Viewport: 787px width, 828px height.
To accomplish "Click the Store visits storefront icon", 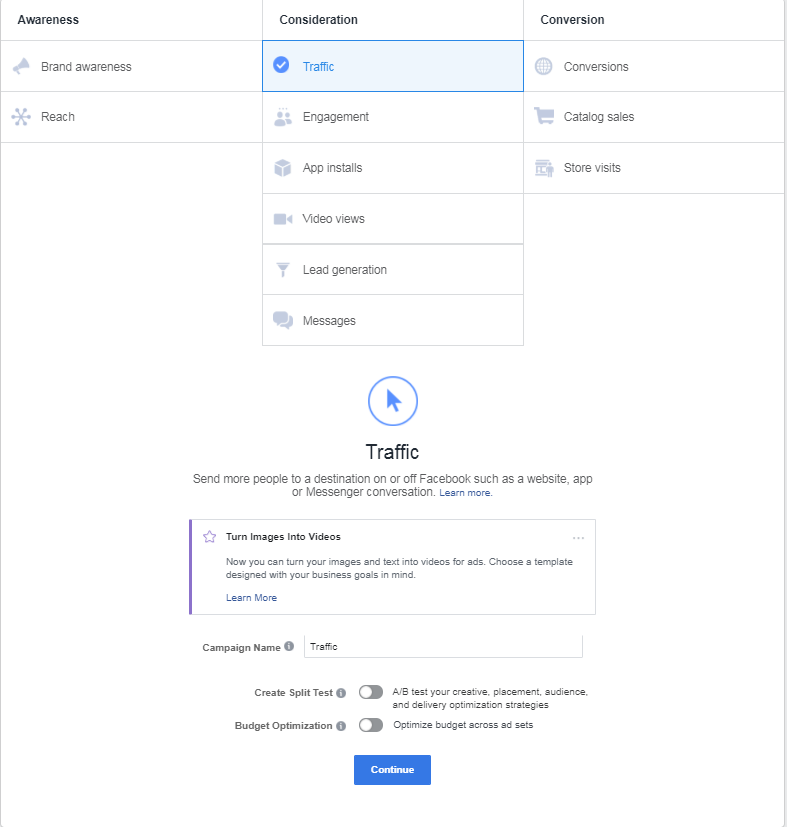I will (544, 168).
